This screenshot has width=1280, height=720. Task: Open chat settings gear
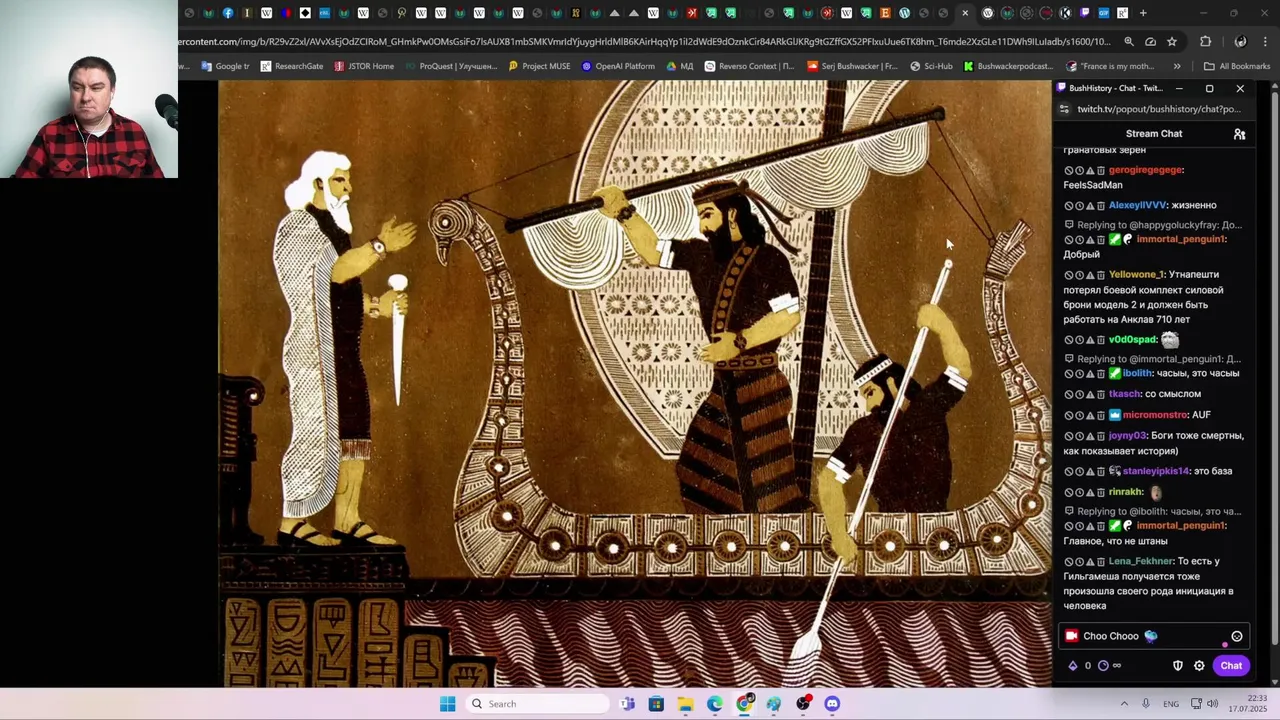(1199, 666)
